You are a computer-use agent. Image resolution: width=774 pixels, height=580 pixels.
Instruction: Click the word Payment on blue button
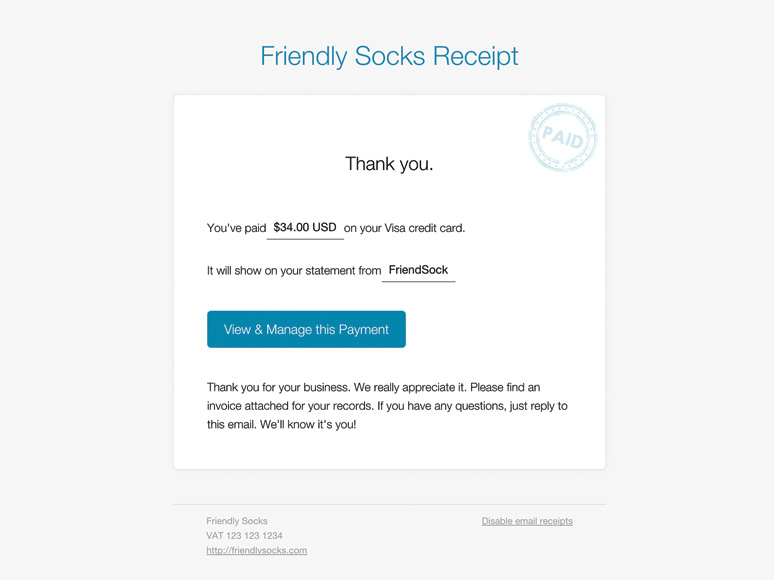364,330
